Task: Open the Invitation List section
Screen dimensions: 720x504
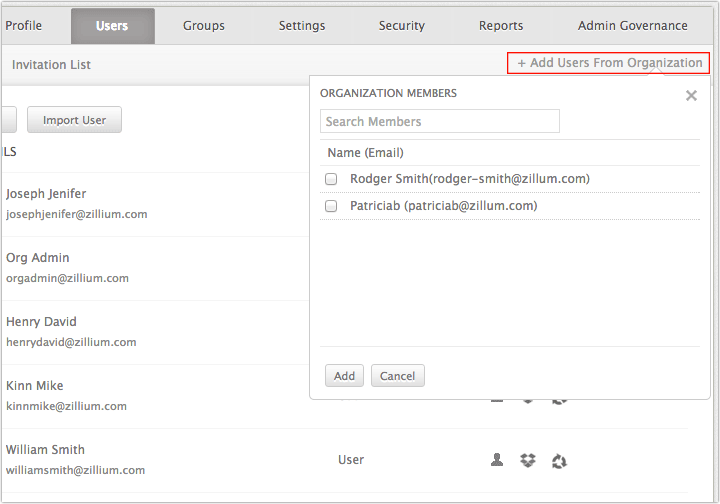Action: point(51,65)
